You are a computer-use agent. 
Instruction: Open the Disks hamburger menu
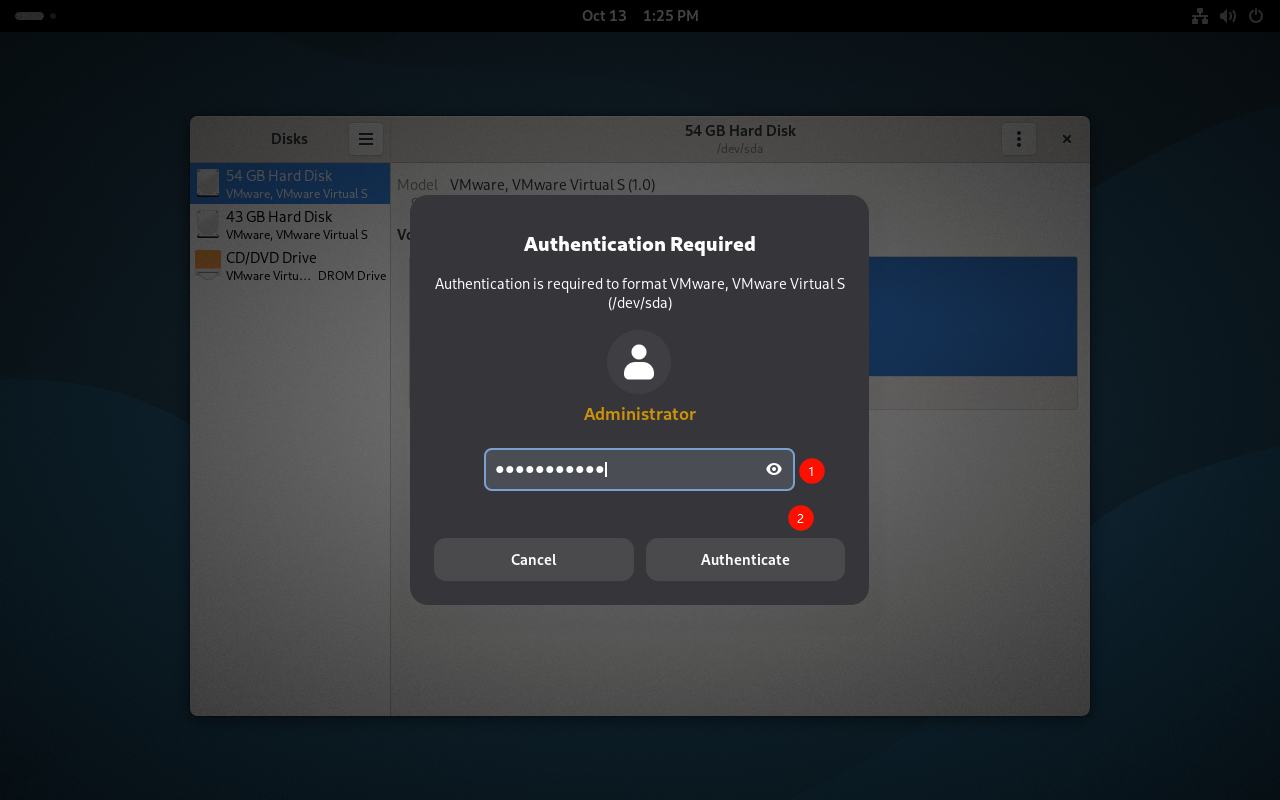click(x=366, y=139)
